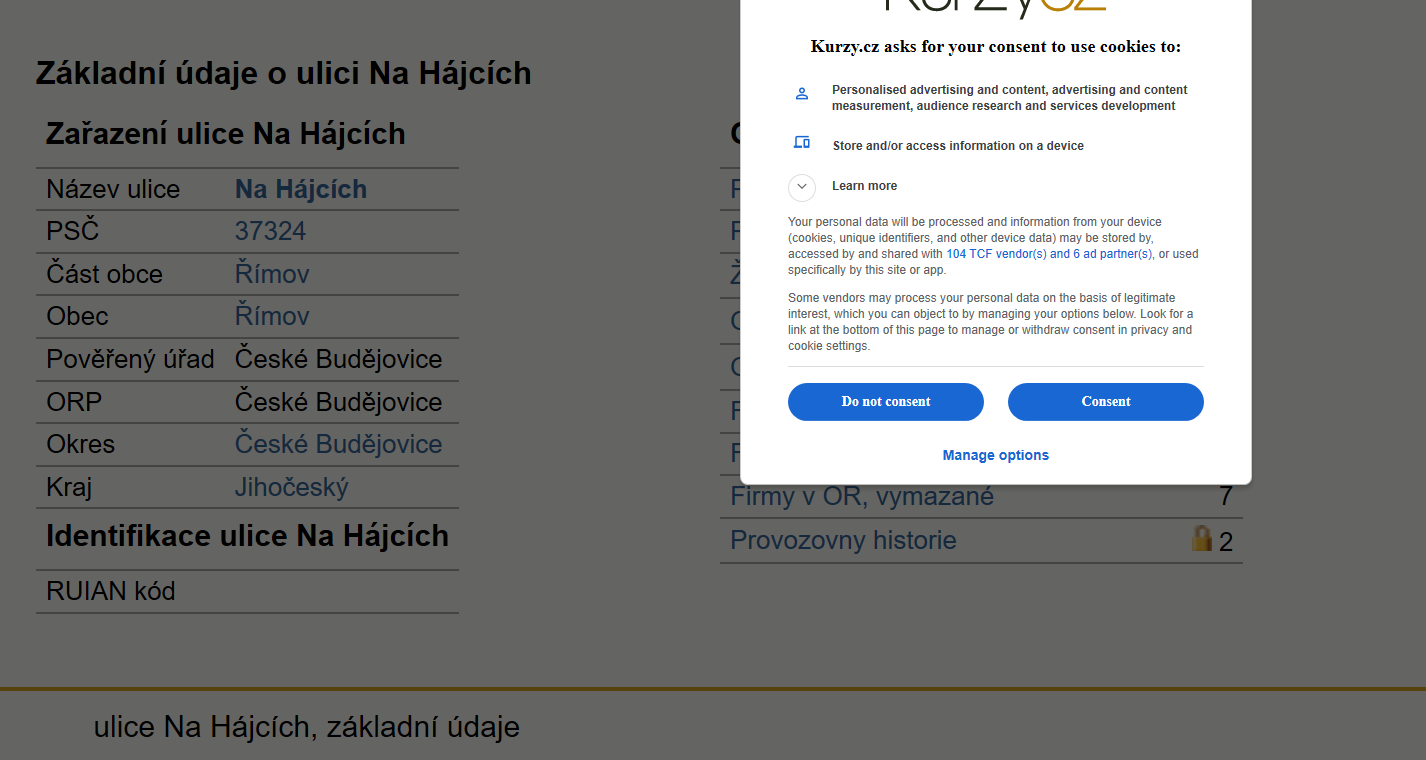Select the RUIAN kód label

coord(111,591)
